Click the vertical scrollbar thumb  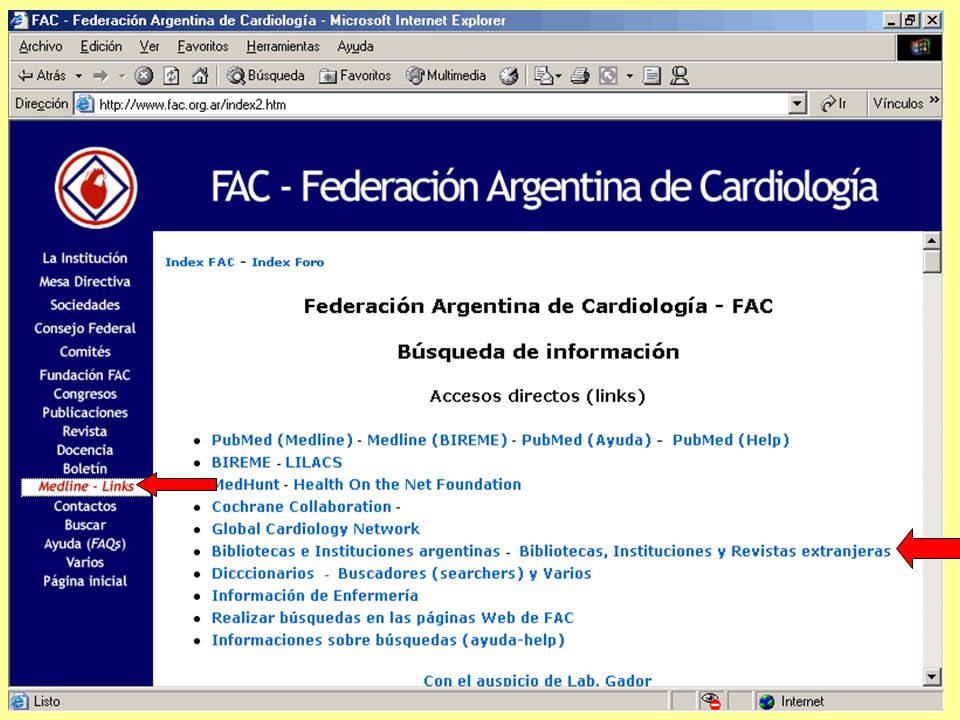(932, 261)
